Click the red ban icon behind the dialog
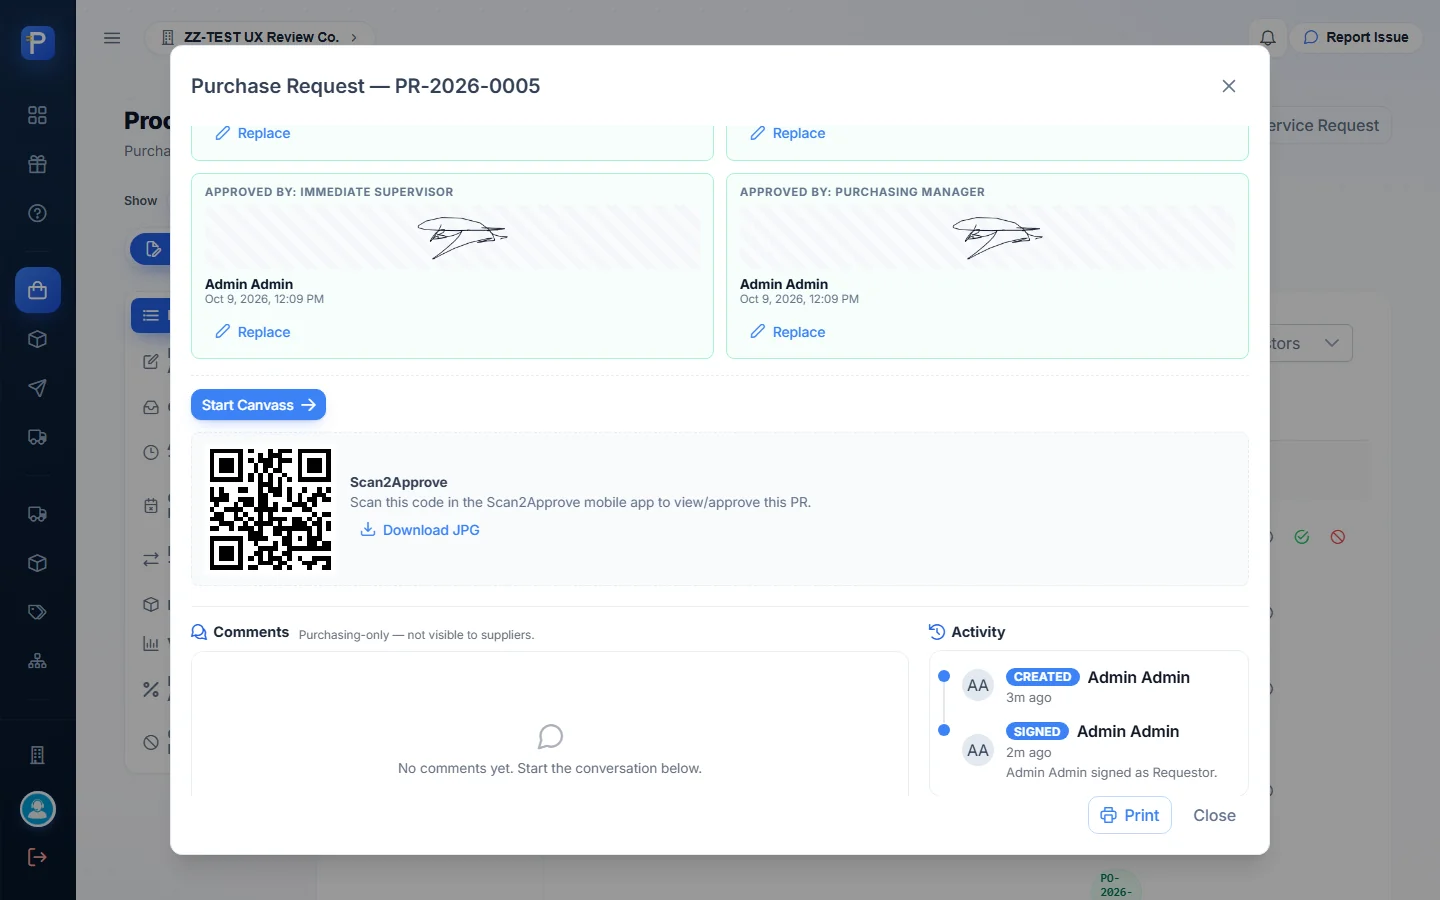Image resolution: width=1440 pixels, height=900 pixels. point(1338,537)
